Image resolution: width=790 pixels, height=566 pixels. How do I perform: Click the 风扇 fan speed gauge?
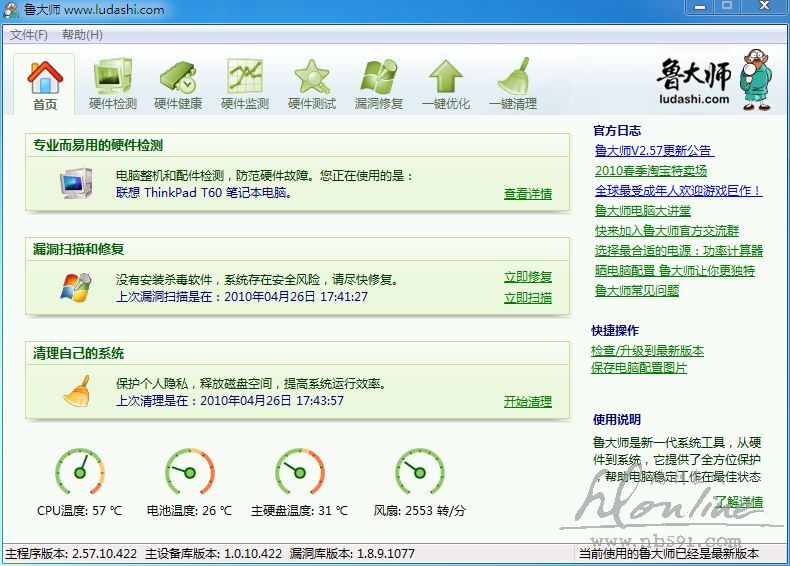pyautogui.click(x=419, y=473)
